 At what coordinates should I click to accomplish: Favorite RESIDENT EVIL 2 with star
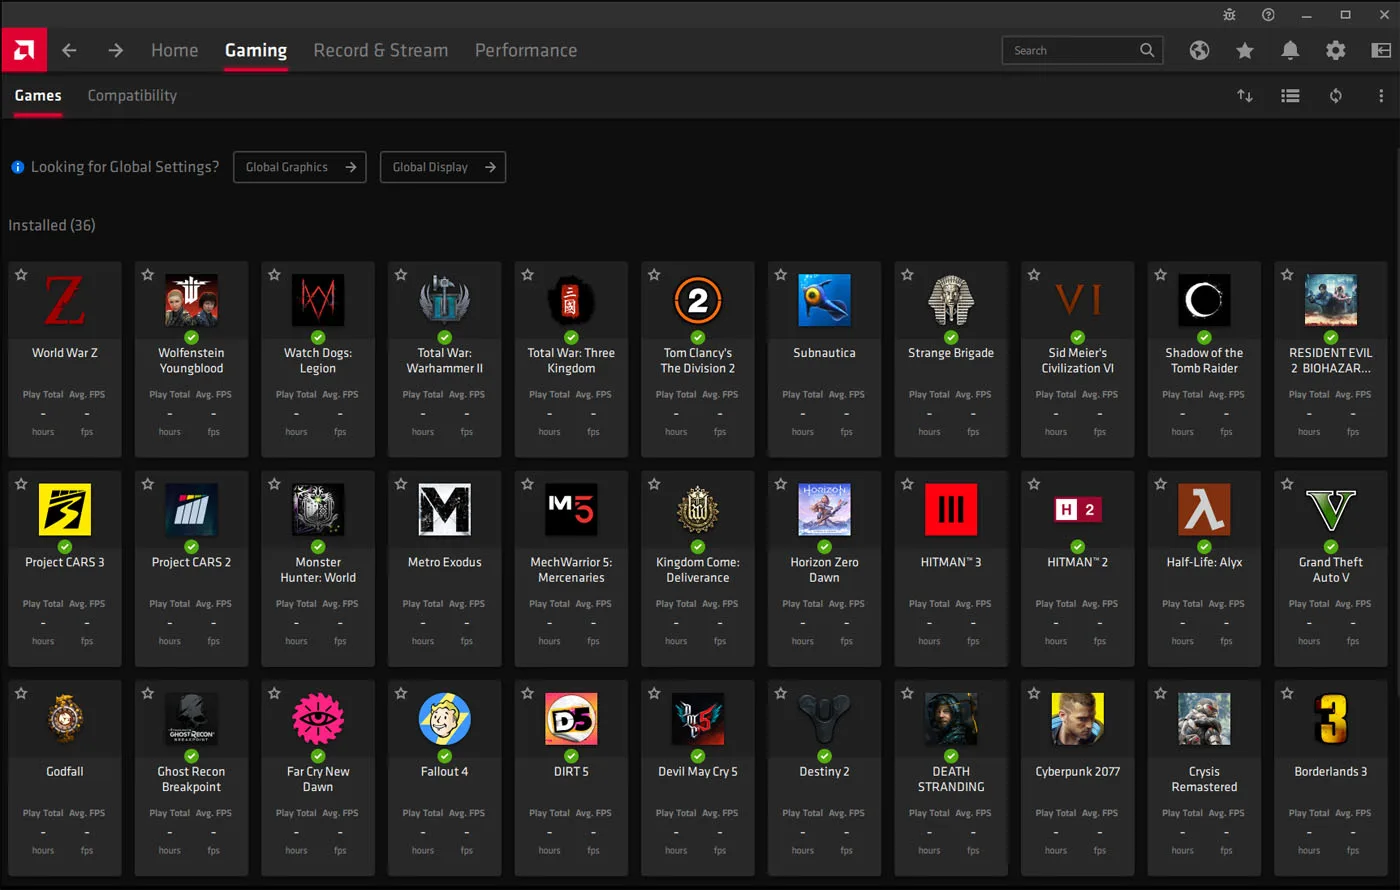(x=1287, y=274)
